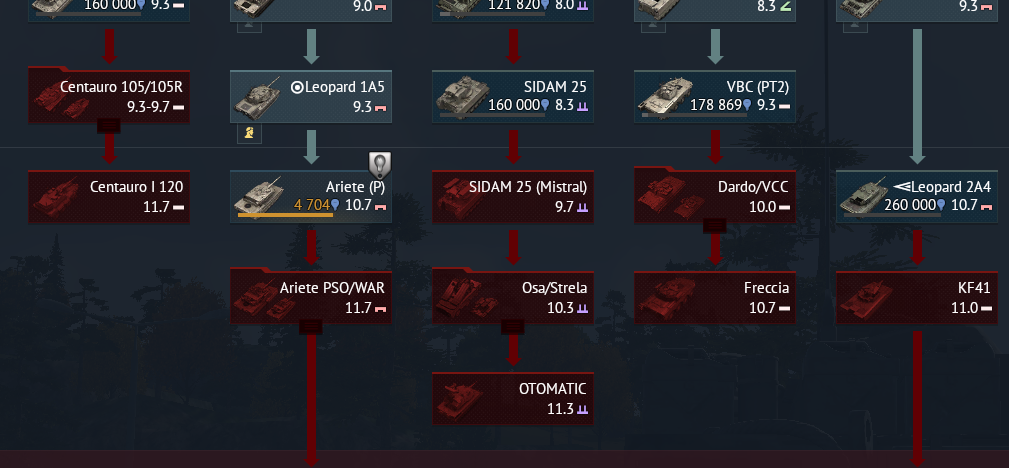The width and height of the screenshot is (1009, 468).
Task: Click the red OTOMATIC vehicle silhouette
Action: [459, 399]
